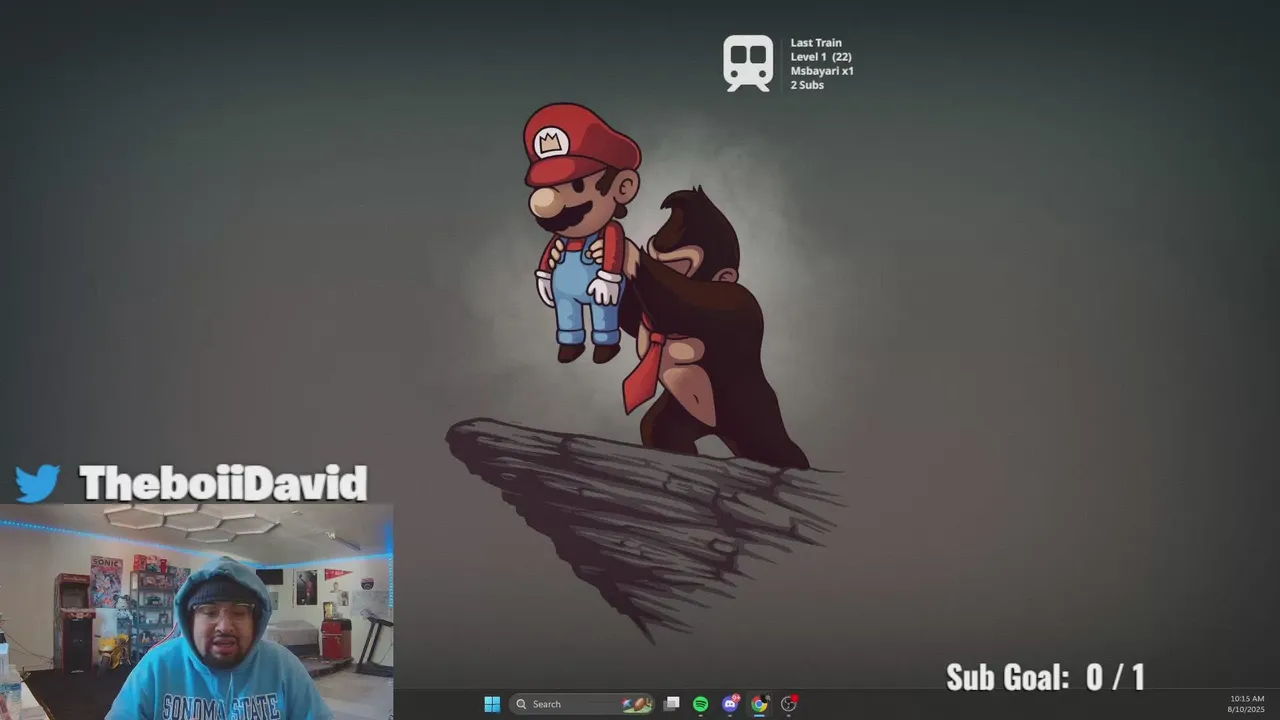
Task: Click the webcam feed overlay
Action: tap(197, 612)
